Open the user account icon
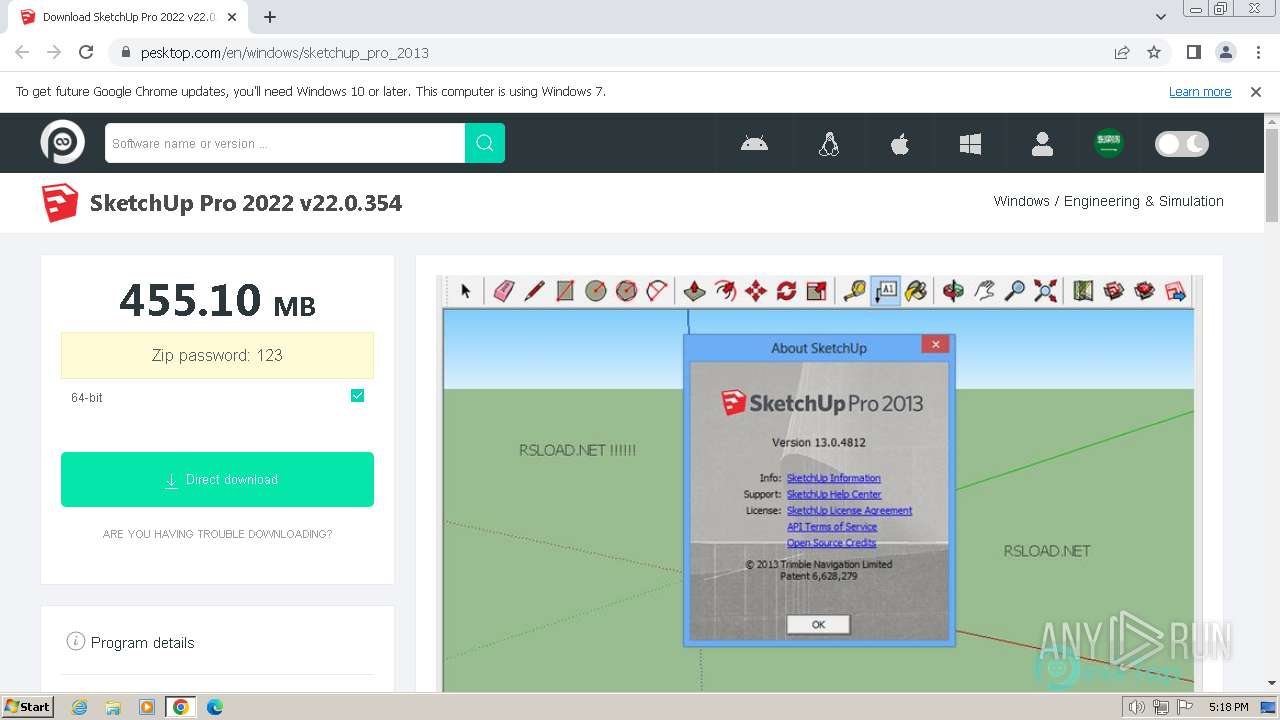This screenshot has width=1280, height=720. (x=1042, y=144)
